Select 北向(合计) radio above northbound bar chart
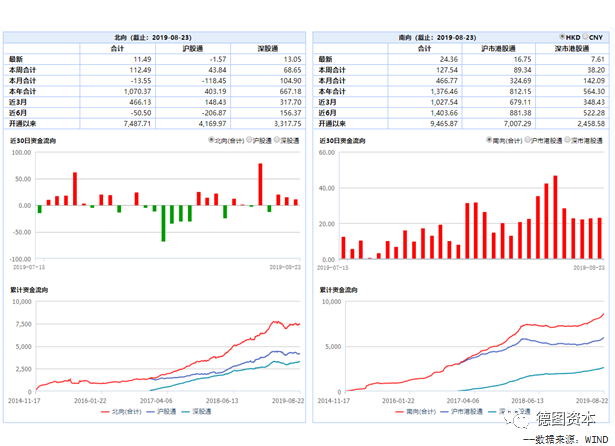The image size is (615, 446). 213,141
